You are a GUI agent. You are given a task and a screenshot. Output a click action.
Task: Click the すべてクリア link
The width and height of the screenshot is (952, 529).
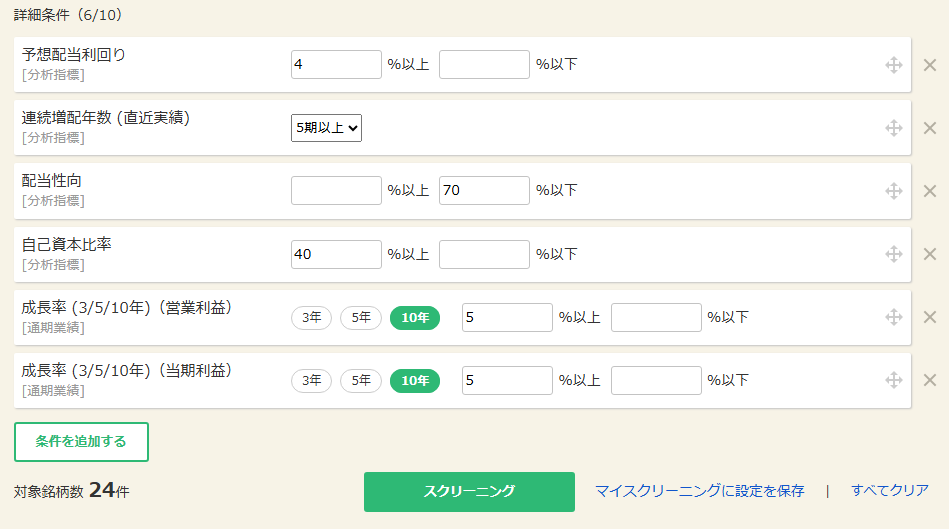889,491
